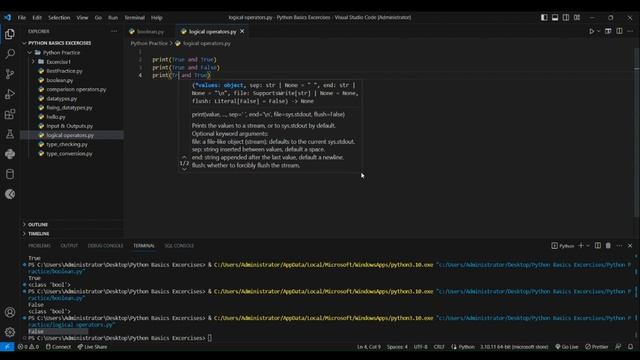The image size is (640, 360).
Task: Toggle the Secondary Side Bar layout icon
Action: click(x=566, y=18)
